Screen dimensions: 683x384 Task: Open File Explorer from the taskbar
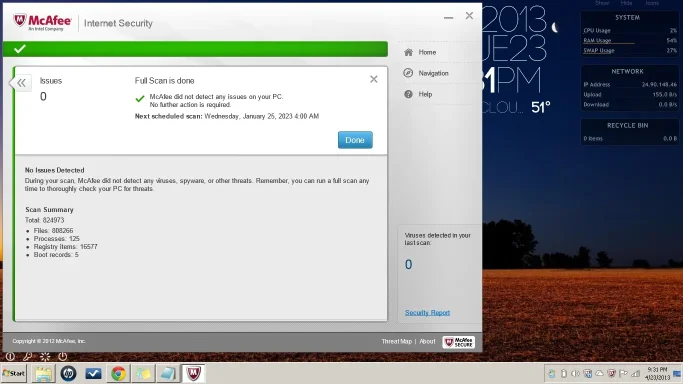click(x=44, y=374)
